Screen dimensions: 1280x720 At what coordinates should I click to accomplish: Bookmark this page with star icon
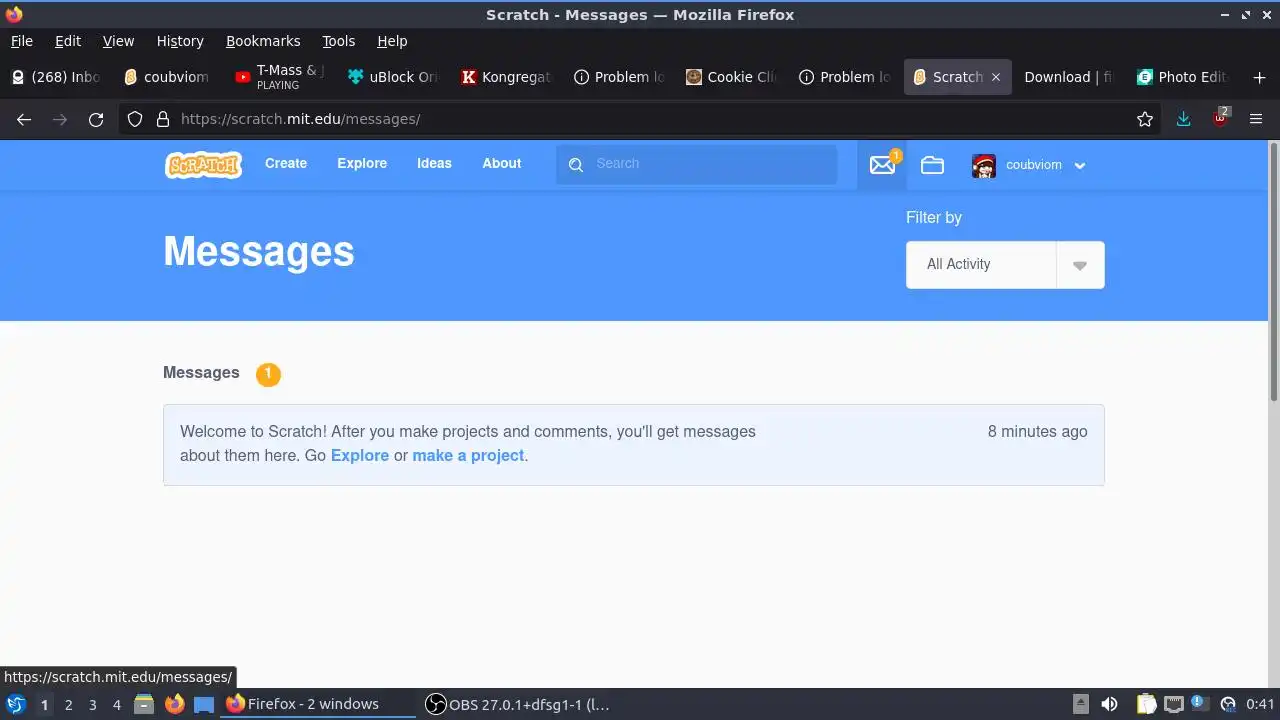tap(1145, 119)
